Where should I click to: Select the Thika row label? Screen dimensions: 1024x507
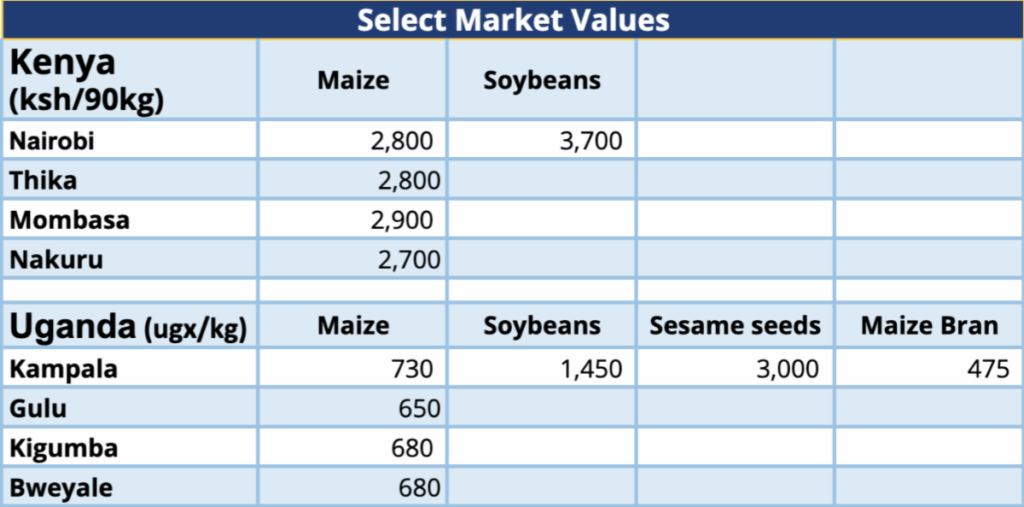point(43,180)
